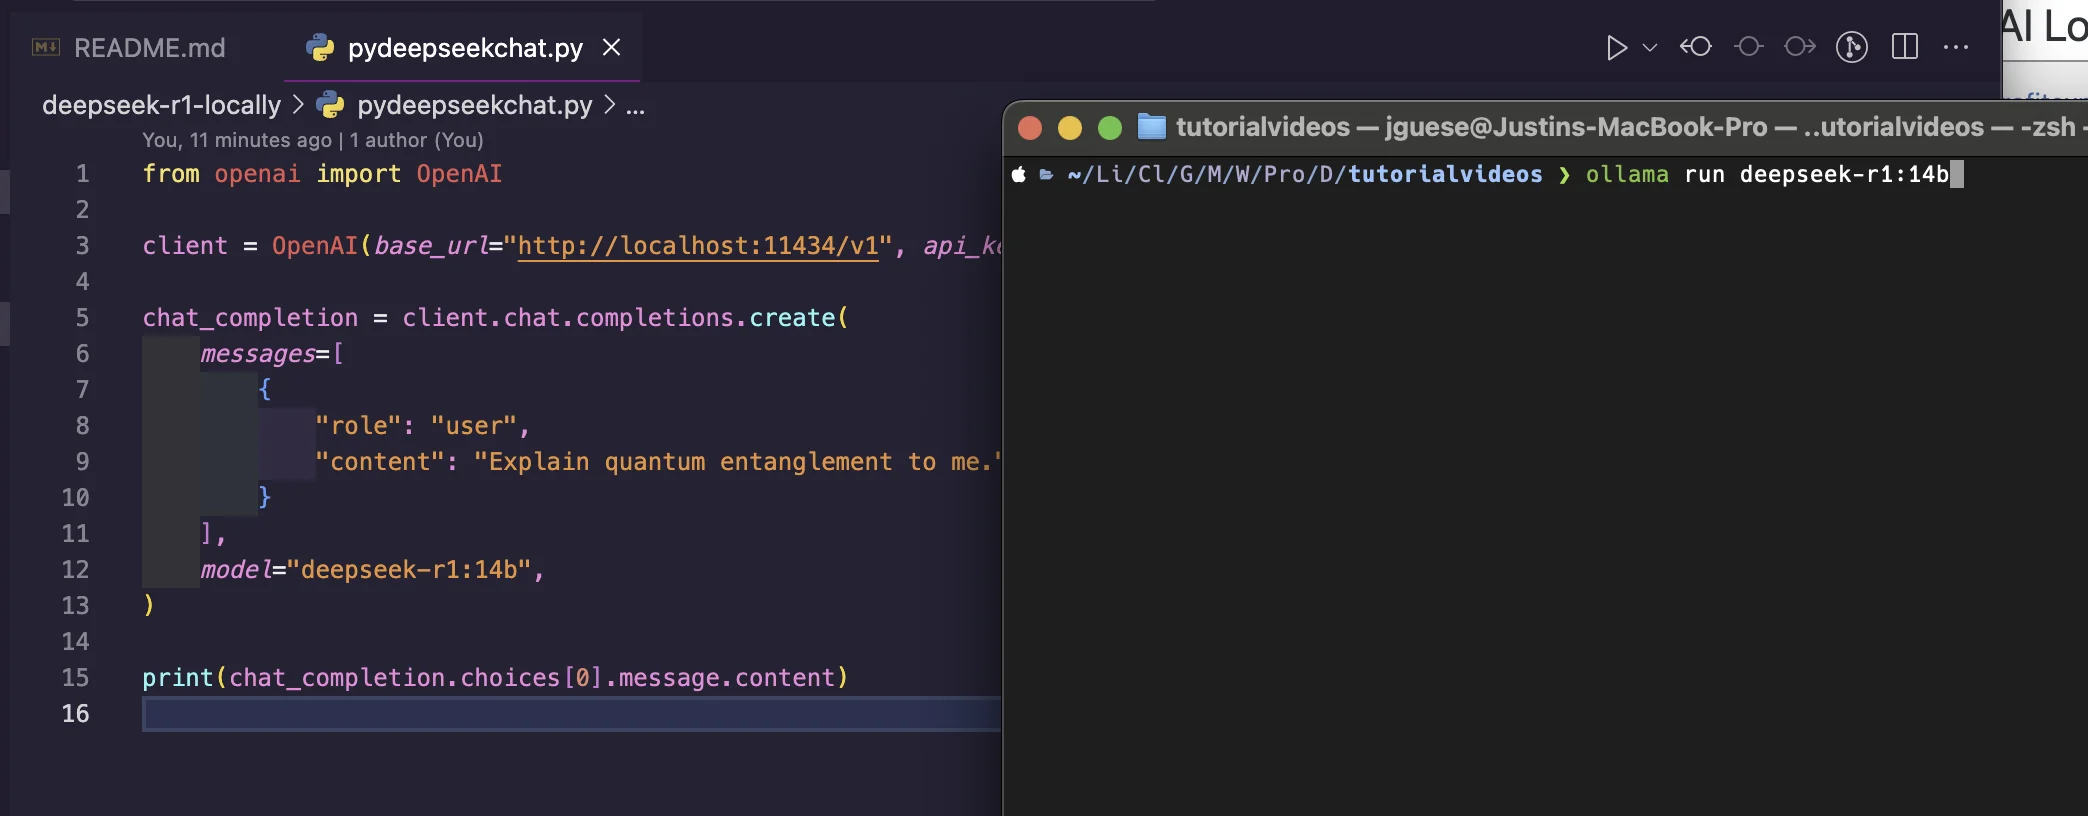
Task: Click the deepseek-r1-locally breadcrumb
Action: pyautogui.click(x=161, y=105)
